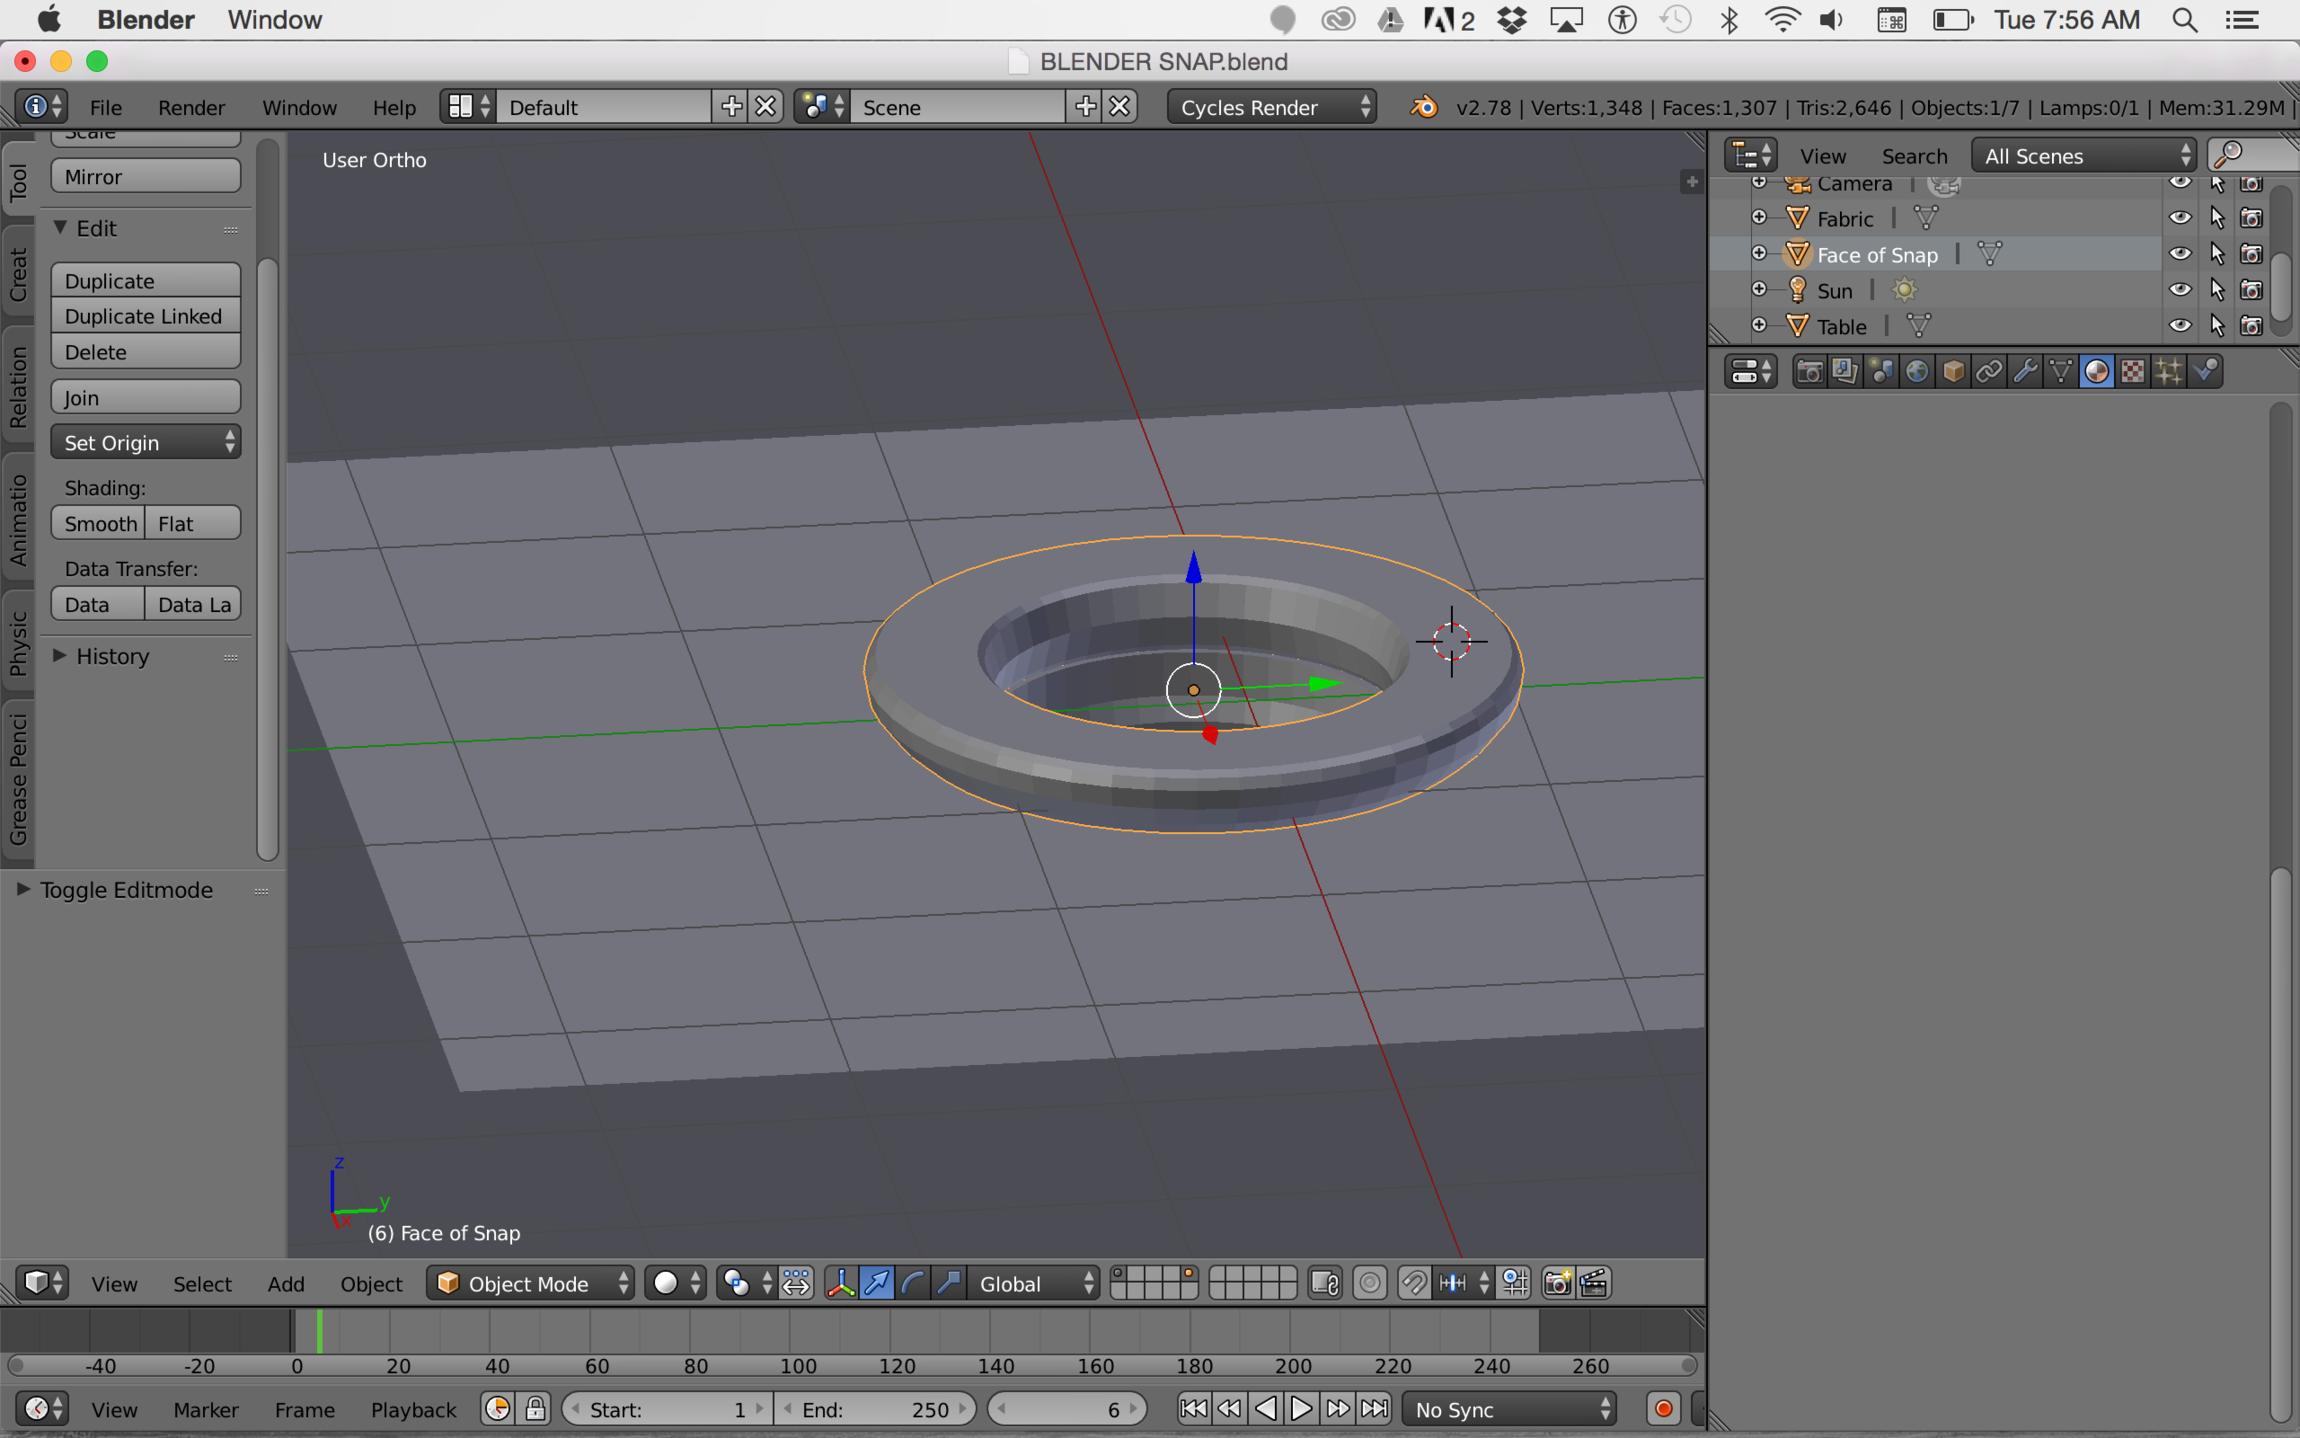Open the World properties globe tab
This screenshot has height=1438, width=2300.
(1917, 372)
